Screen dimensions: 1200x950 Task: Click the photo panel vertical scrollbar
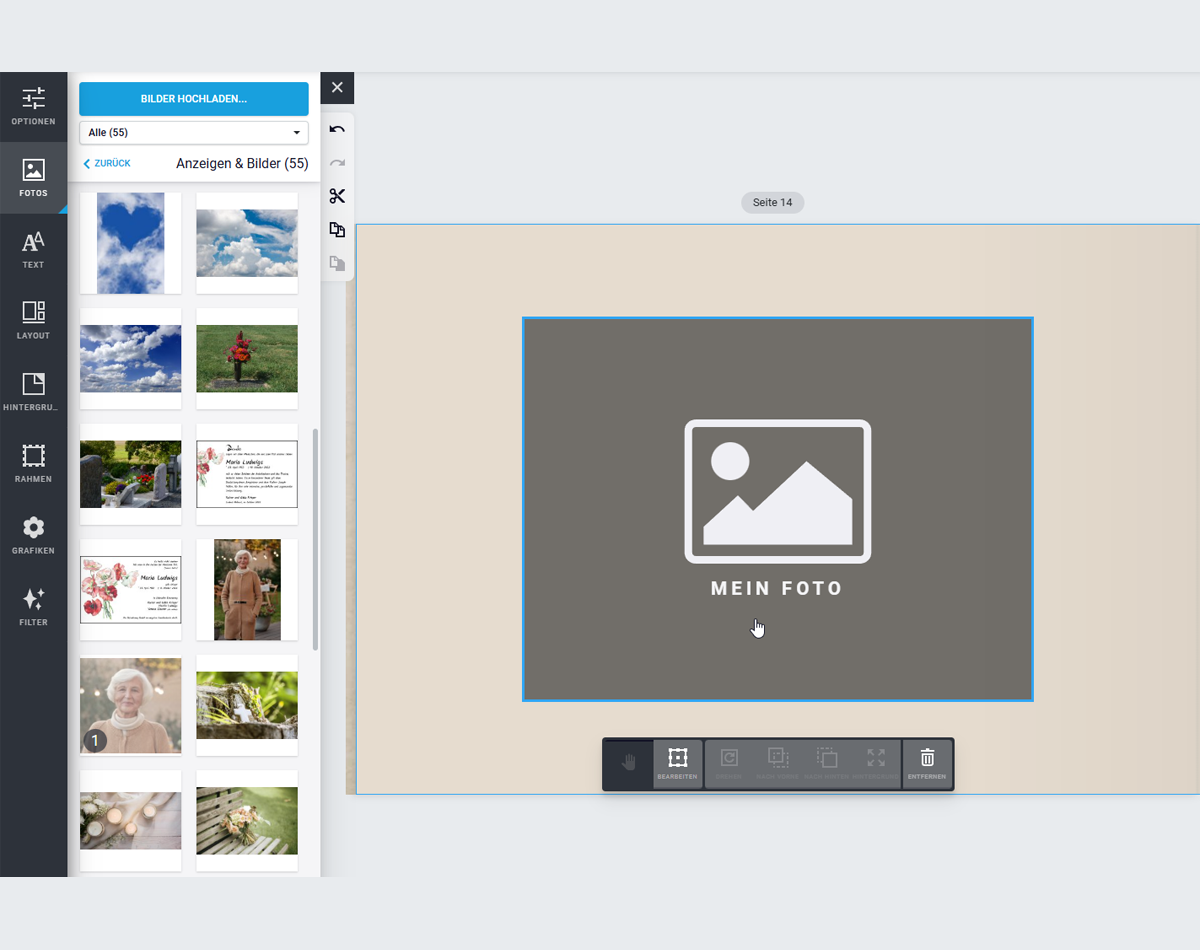pos(316,540)
